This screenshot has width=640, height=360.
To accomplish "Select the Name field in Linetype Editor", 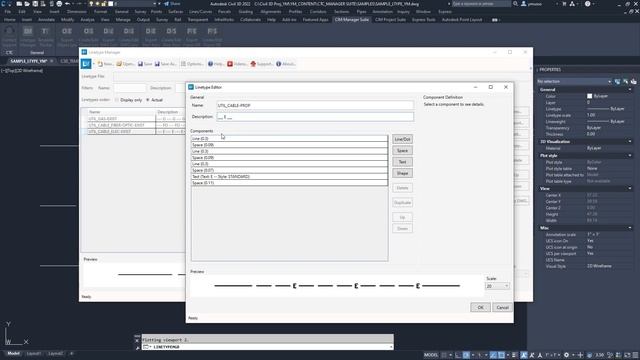I will 315,105.
